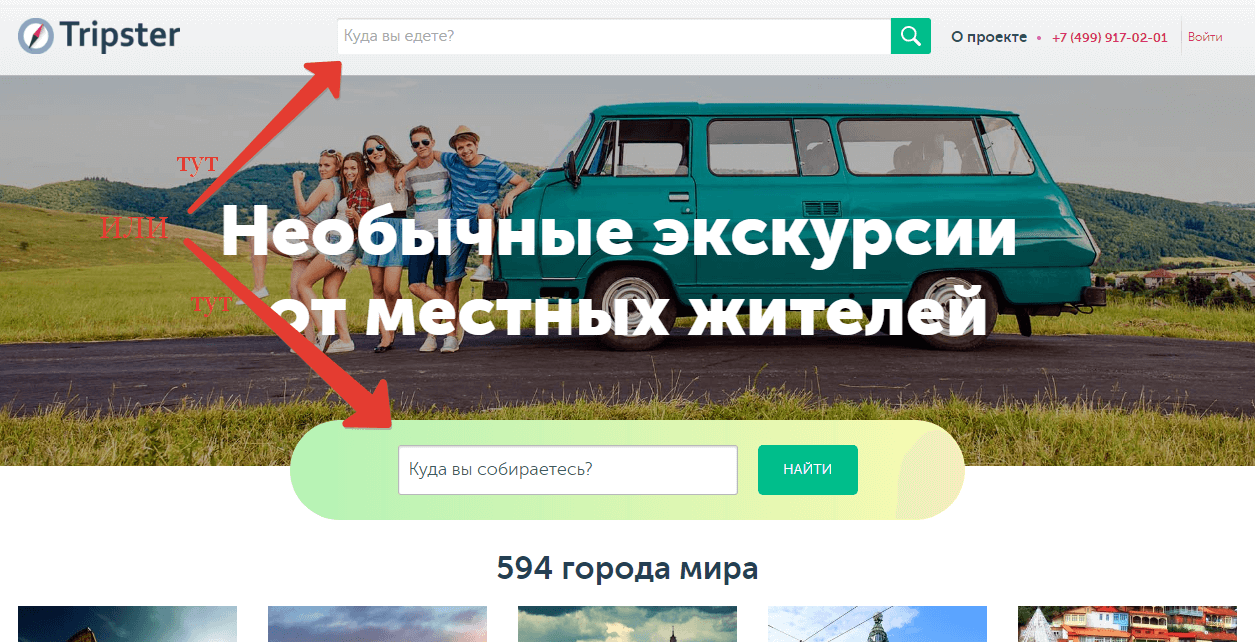Viewport: 1255px width, 642px height.
Task: Focus the top 'Куда вы едете?' search field
Action: [613, 36]
